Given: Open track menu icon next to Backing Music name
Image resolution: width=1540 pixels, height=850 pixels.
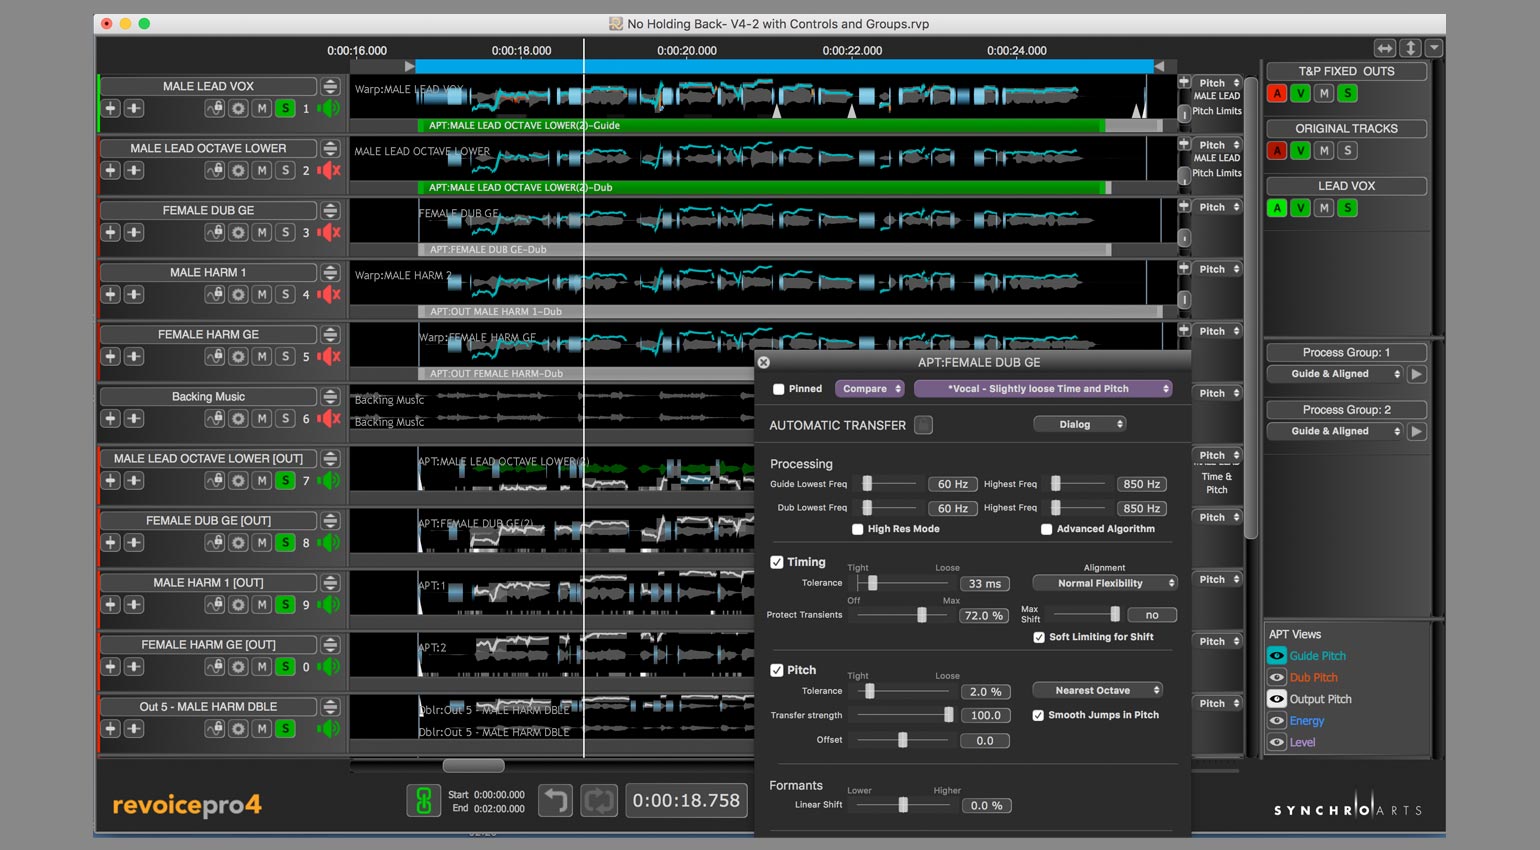Looking at the screenshot, I should click(x=330, y=396).
